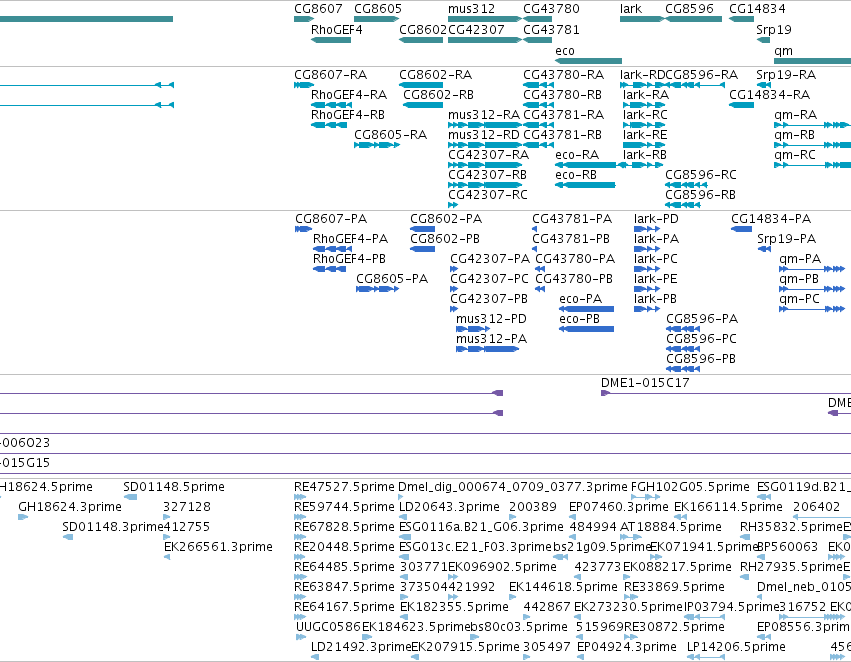Select the lark gene glyph

click(642, 19)
